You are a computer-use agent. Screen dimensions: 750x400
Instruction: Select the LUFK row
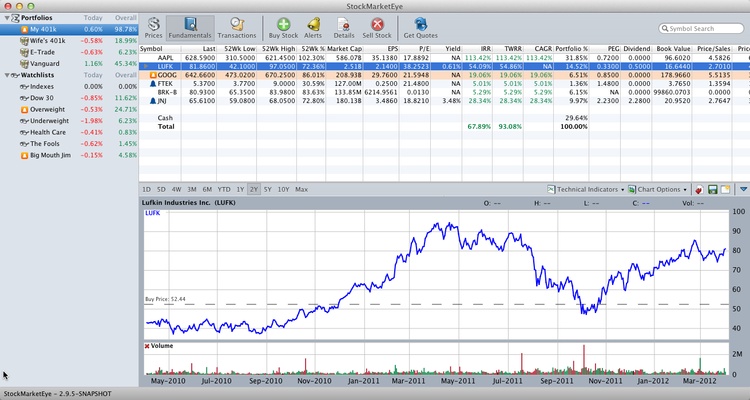pyautogui.click(x=444, y=67)
